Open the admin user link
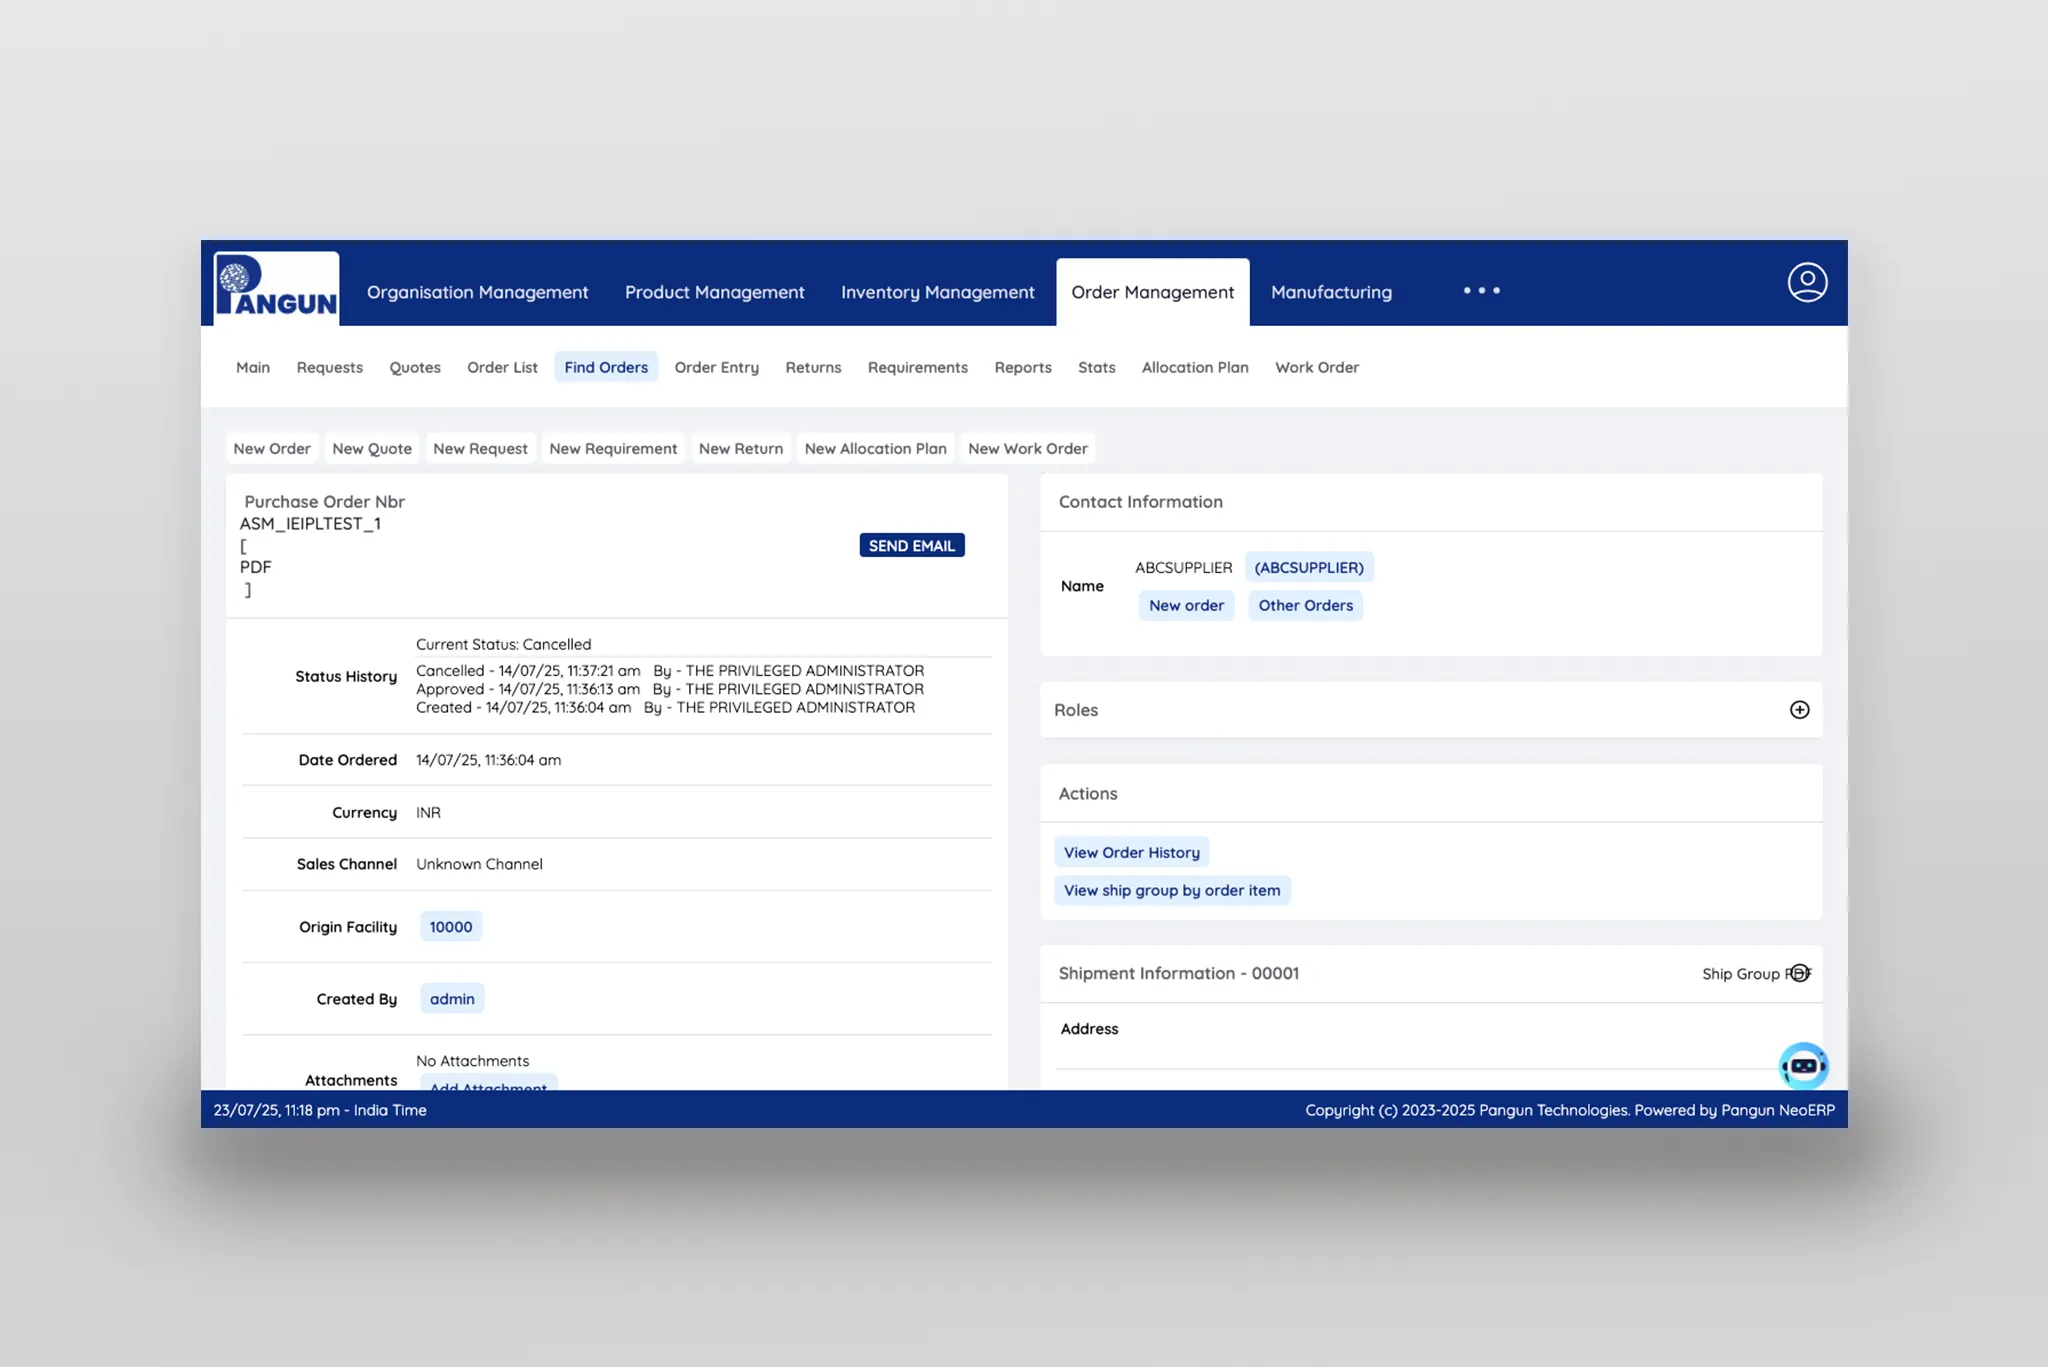Screen dimensions: 2048x1367 click(x=452, y=999)
